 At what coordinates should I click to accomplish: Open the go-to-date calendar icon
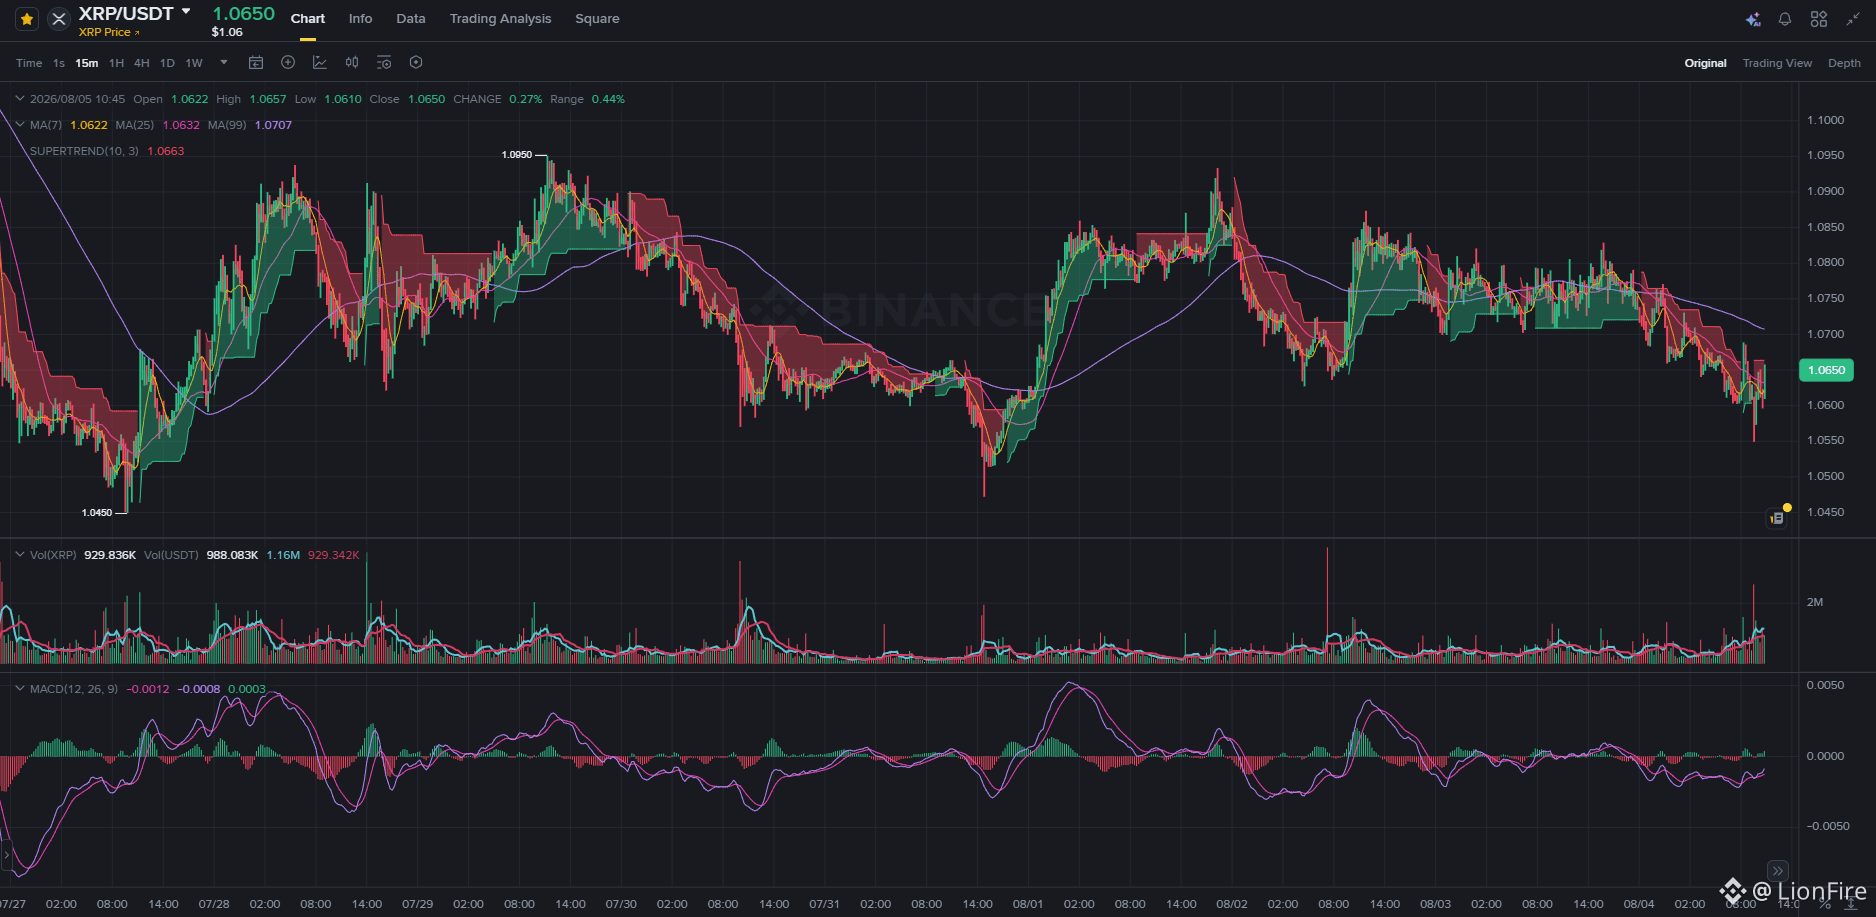coord(256,62)
